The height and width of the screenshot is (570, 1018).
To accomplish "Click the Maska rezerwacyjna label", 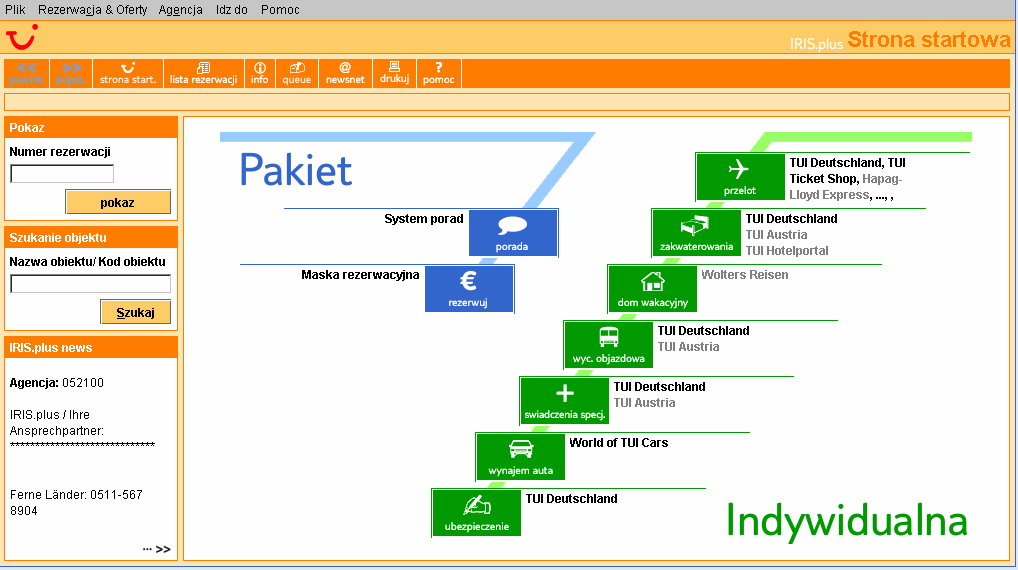I will point(360,275).
